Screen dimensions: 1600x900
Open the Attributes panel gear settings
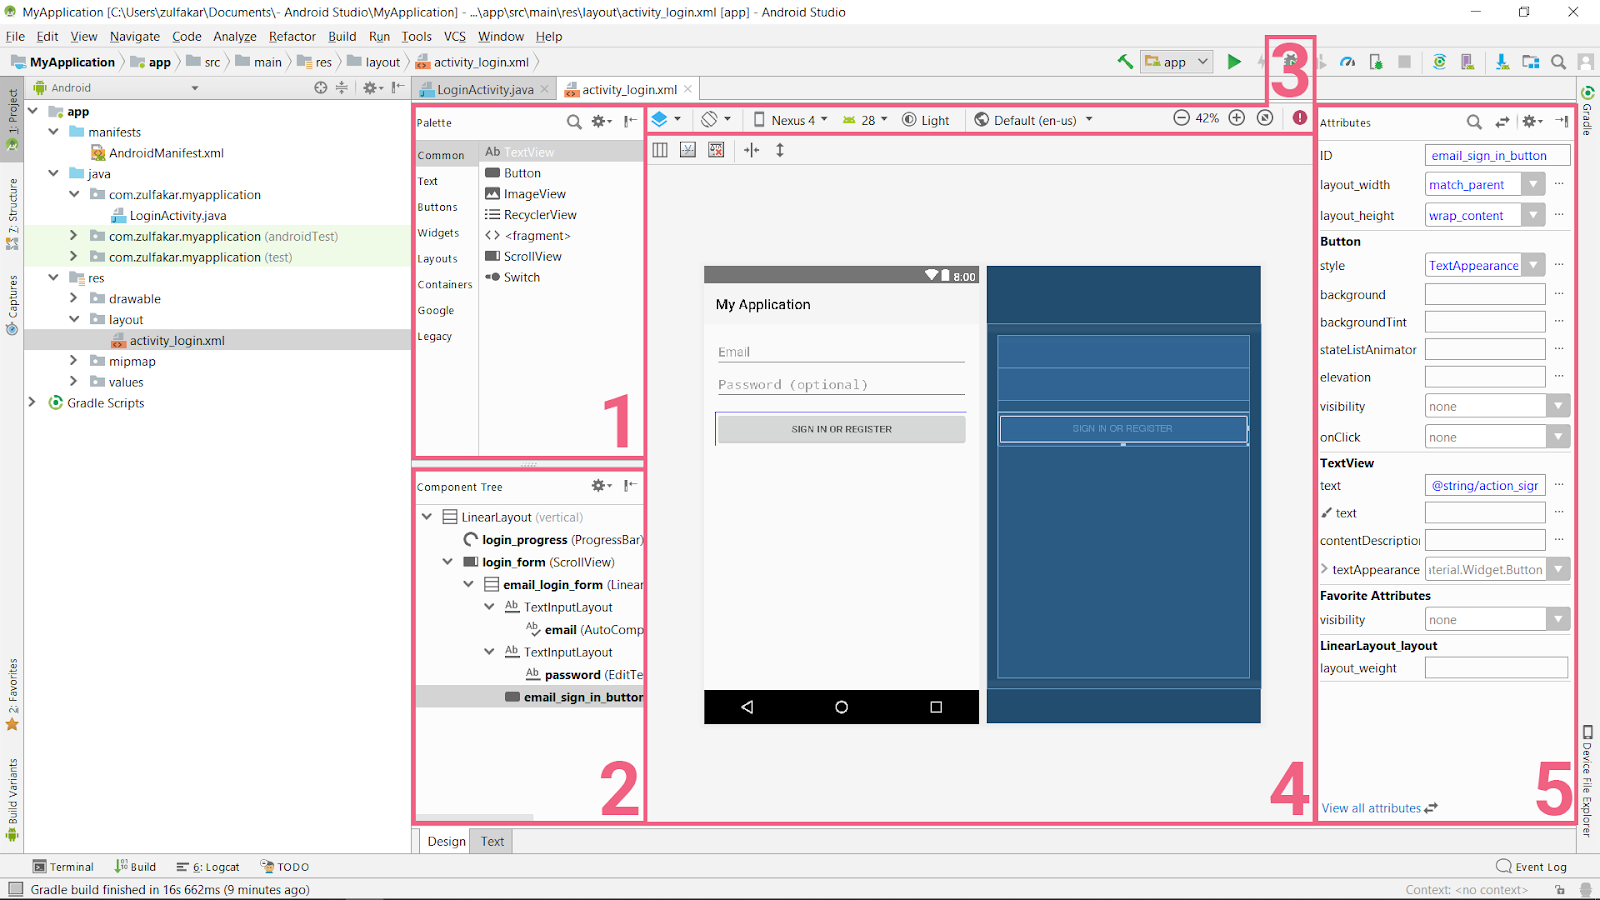[x=1532, y=122]
